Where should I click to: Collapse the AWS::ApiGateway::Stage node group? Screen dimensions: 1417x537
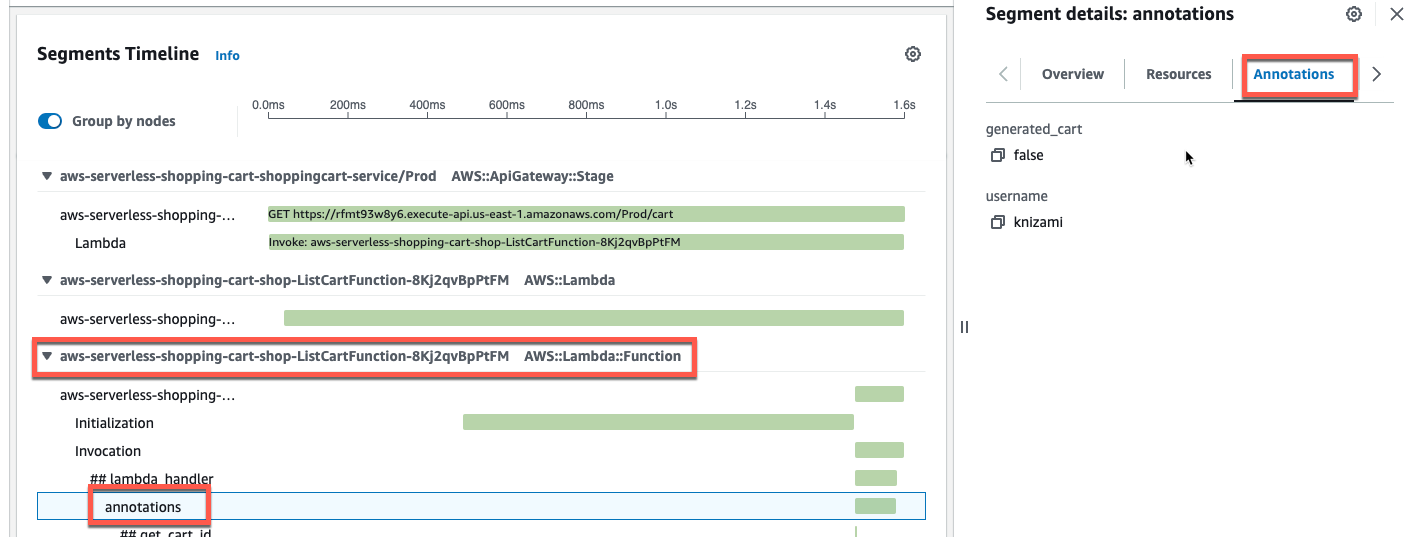(x=46, y=176)
